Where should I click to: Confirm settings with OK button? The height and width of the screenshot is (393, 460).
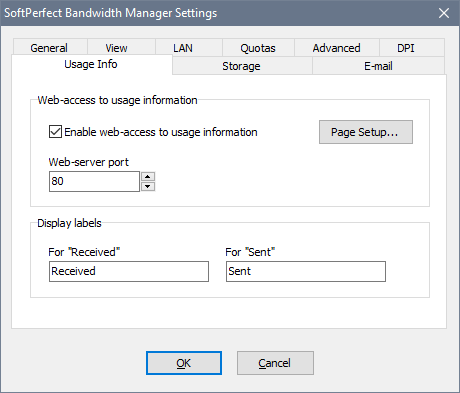[x=184, y=363]
